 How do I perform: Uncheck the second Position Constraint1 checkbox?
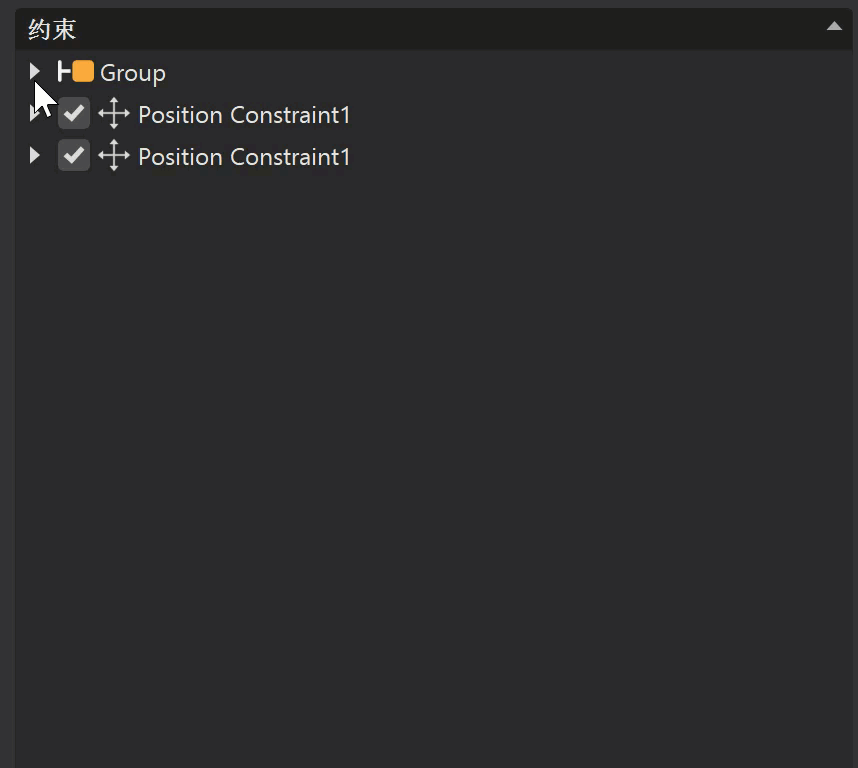(x=74, y=156)
